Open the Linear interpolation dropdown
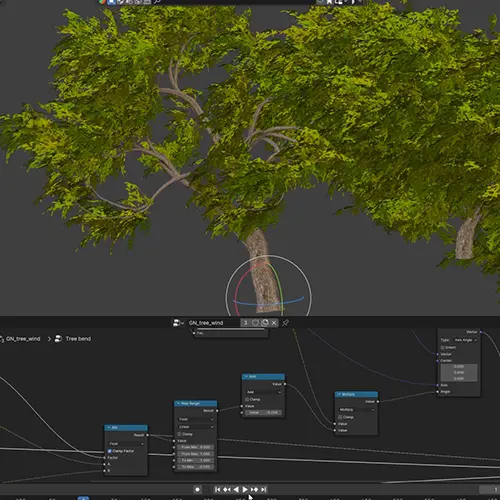Viewport: 500px width, 500px height. [196, 427]
